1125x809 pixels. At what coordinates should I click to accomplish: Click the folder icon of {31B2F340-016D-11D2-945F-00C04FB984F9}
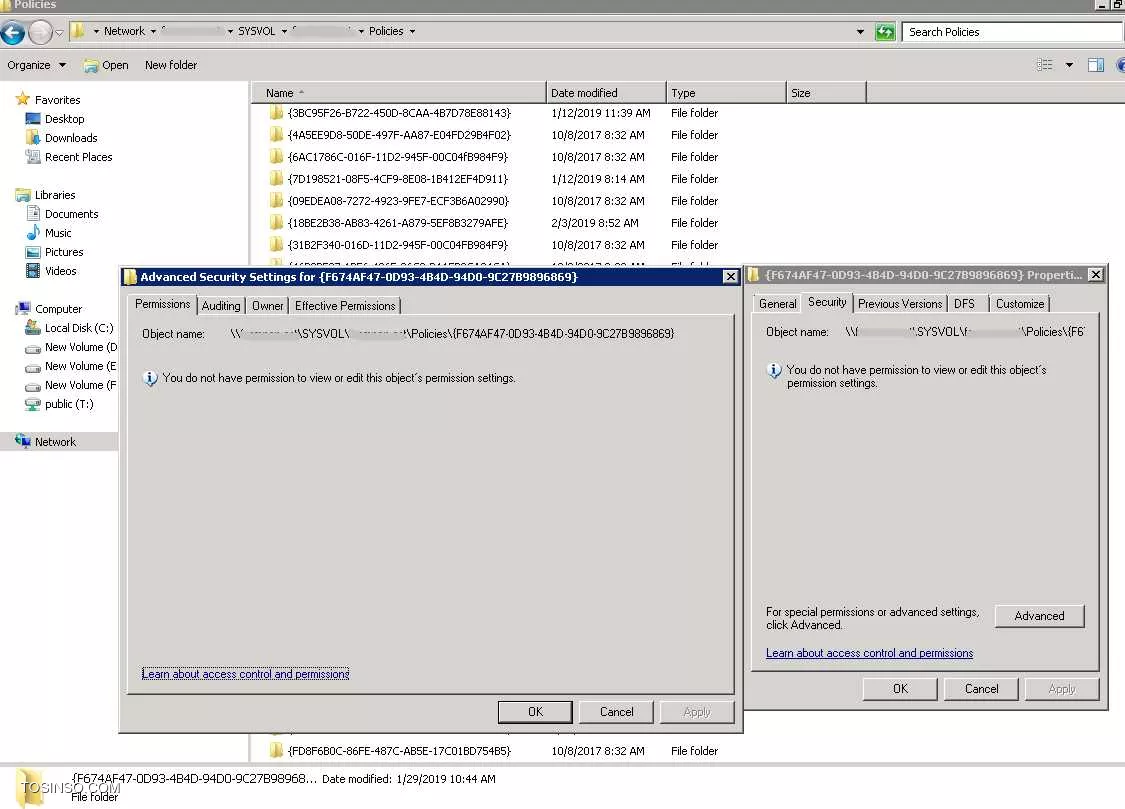tap(276, 245)
